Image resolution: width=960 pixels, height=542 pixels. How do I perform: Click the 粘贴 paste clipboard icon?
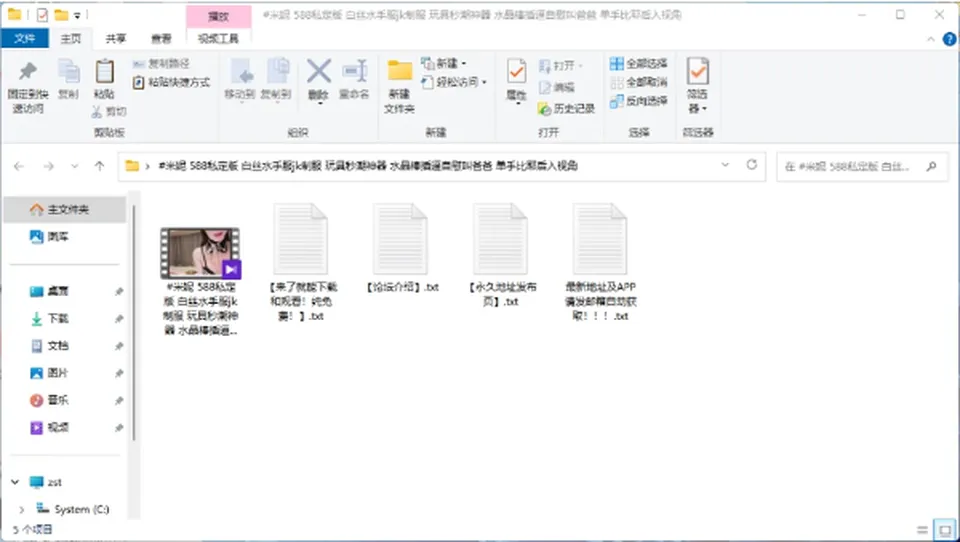click(x=104, y=72)
